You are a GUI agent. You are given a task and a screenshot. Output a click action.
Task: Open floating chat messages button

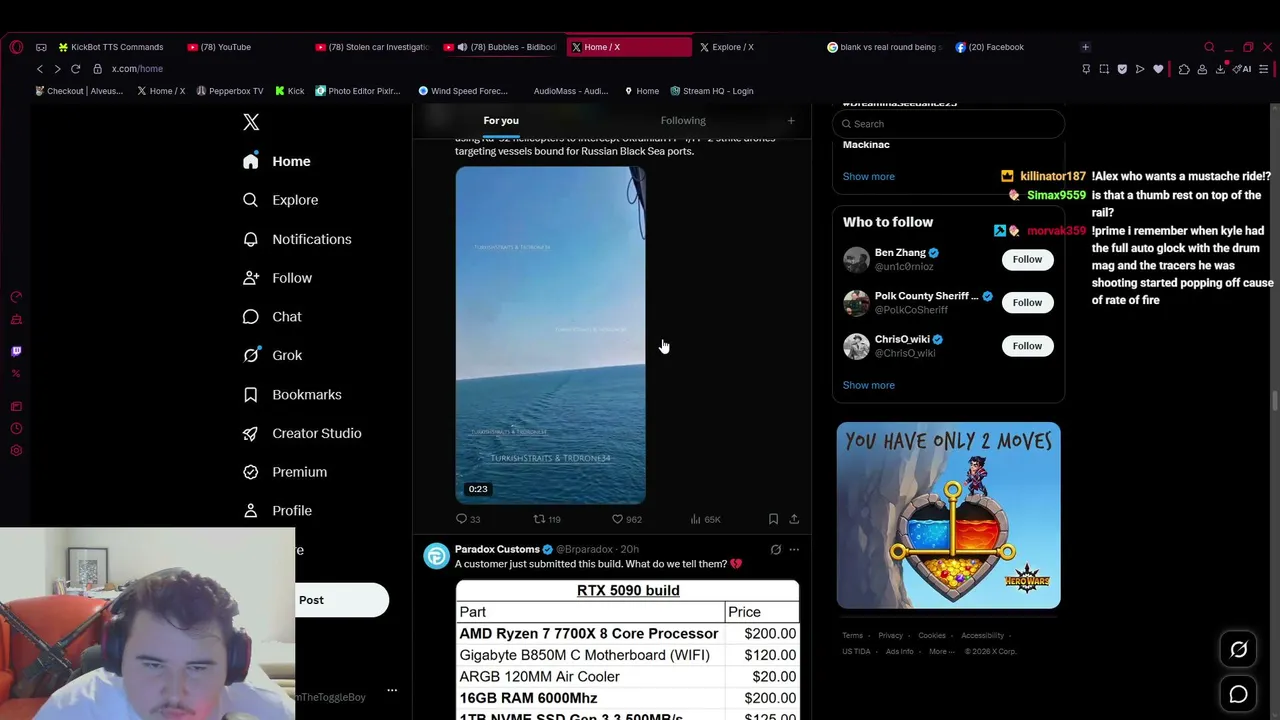click(1238, 694)
